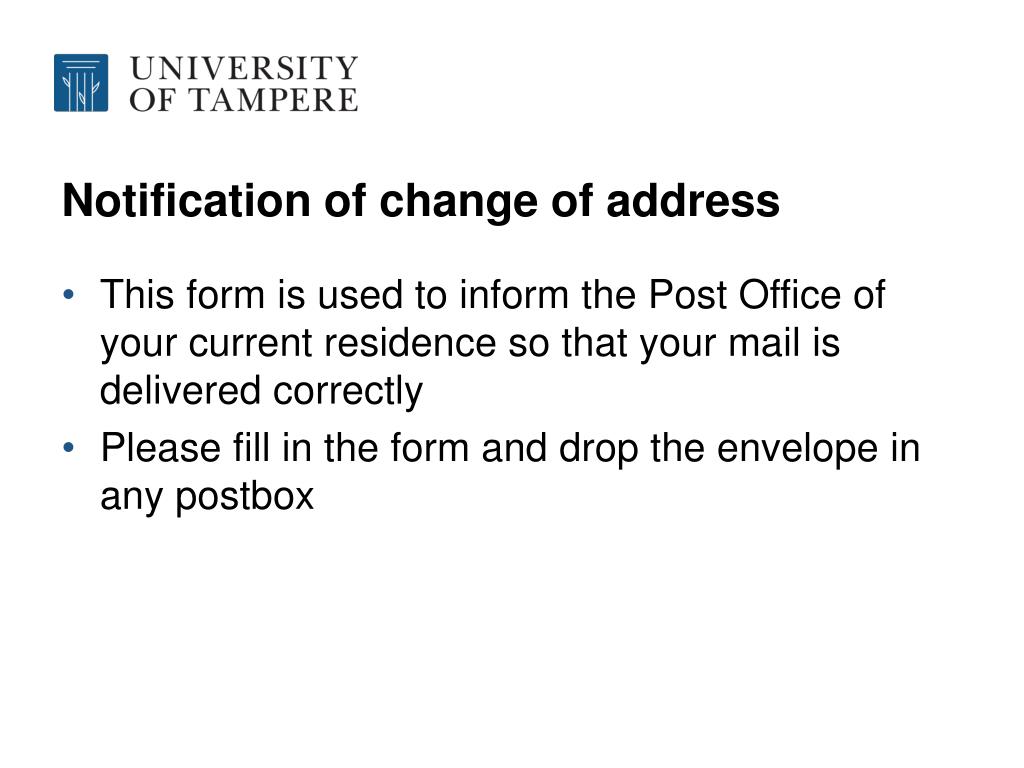Select the Notification of change of address title
1024x768 pixels.
point(421,201)
